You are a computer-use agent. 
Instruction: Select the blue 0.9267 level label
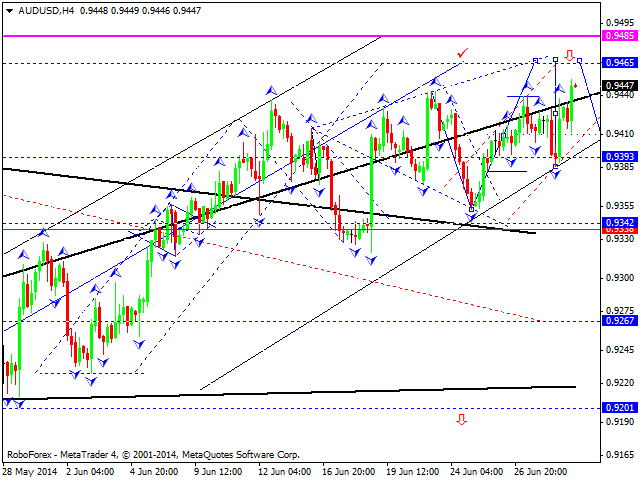[x=620, y=321]
